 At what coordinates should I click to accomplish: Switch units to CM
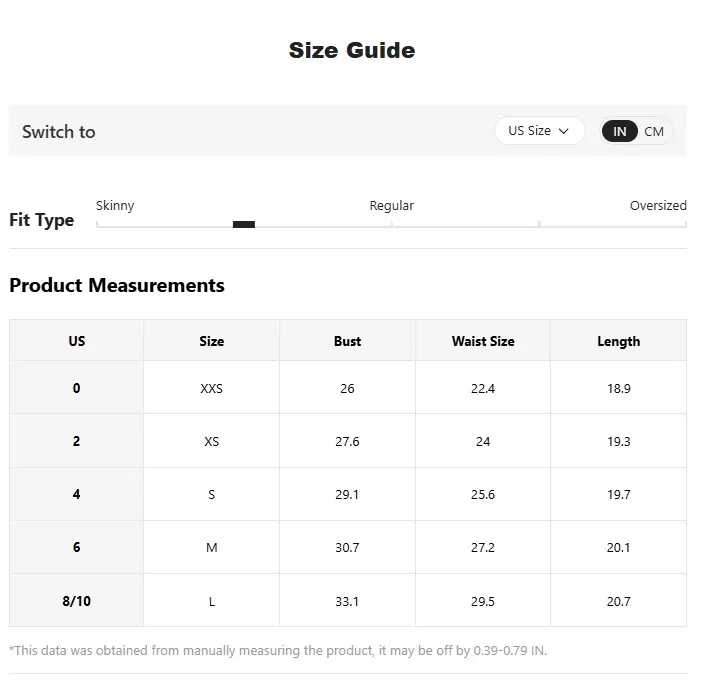click(x=654, y=131)
